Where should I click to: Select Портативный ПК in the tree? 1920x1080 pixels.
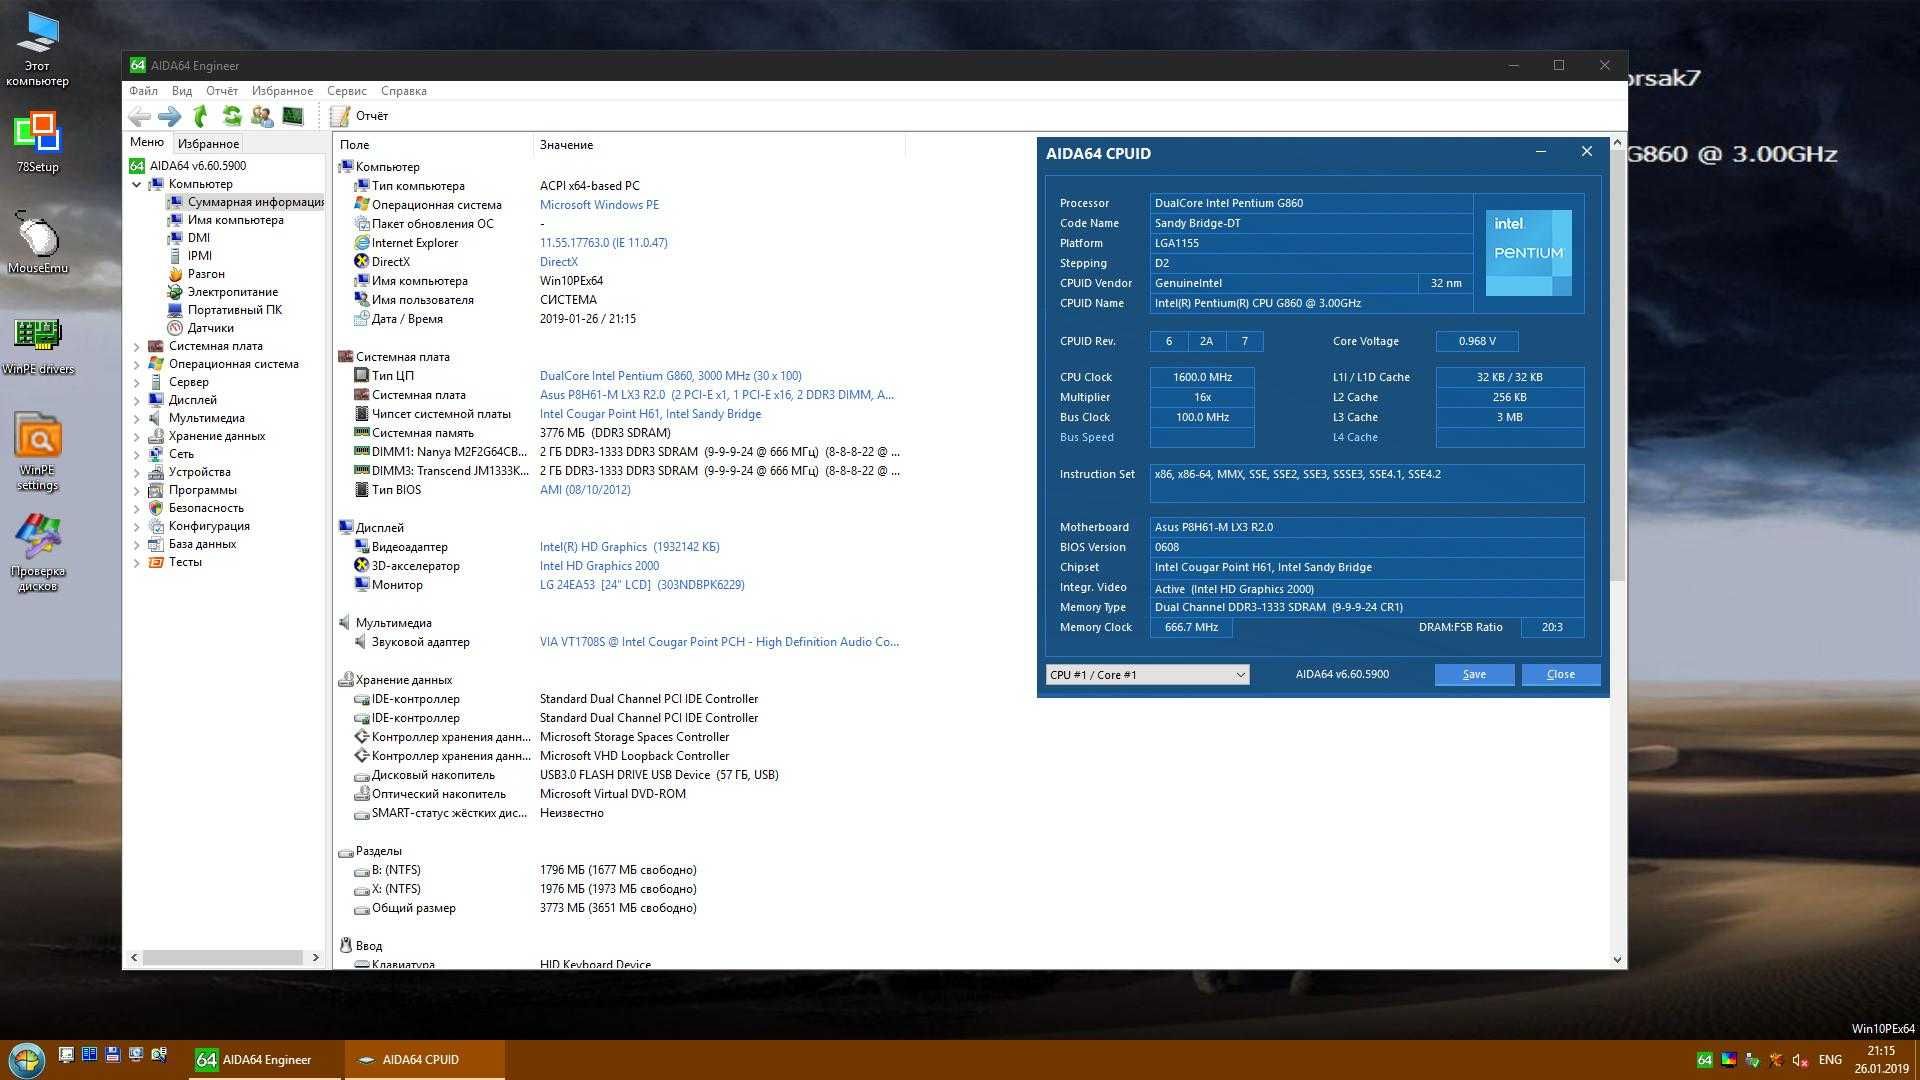tap(235, 310)
